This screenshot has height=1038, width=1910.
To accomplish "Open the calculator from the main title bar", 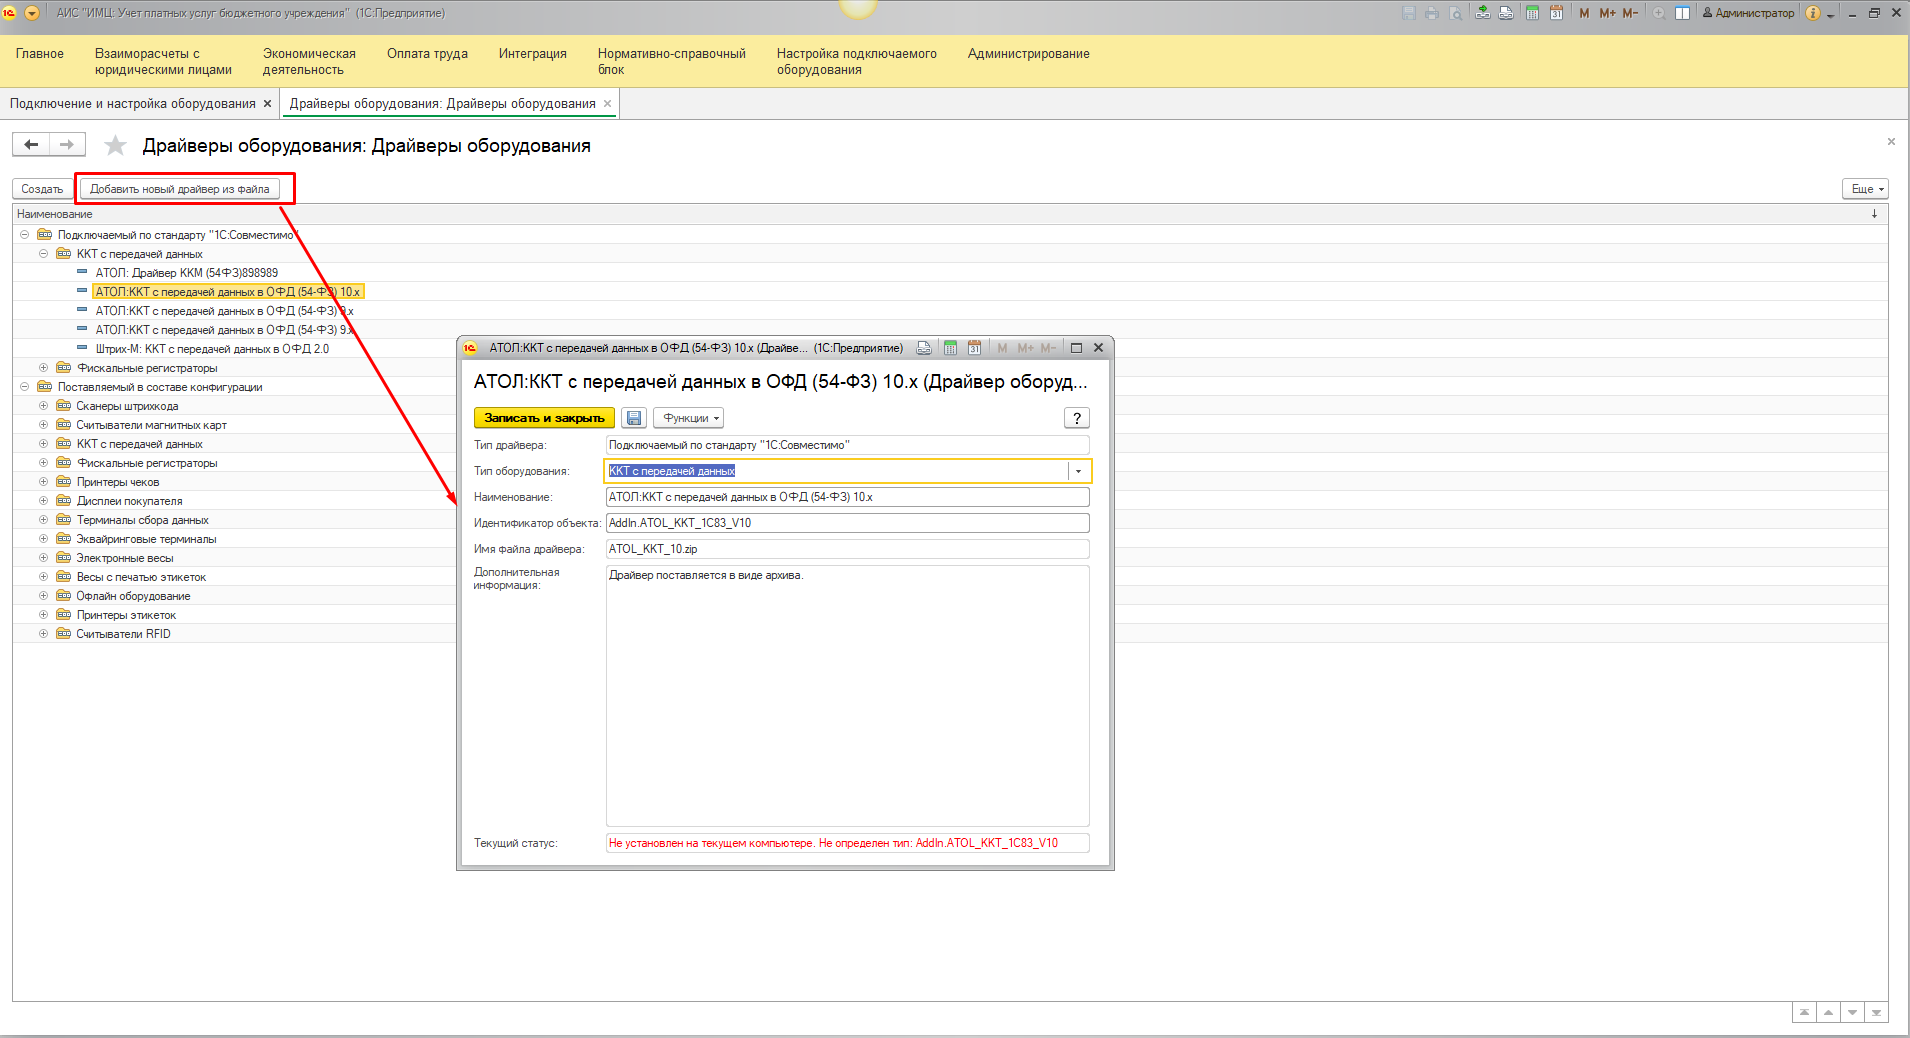I will (1532, 13).
